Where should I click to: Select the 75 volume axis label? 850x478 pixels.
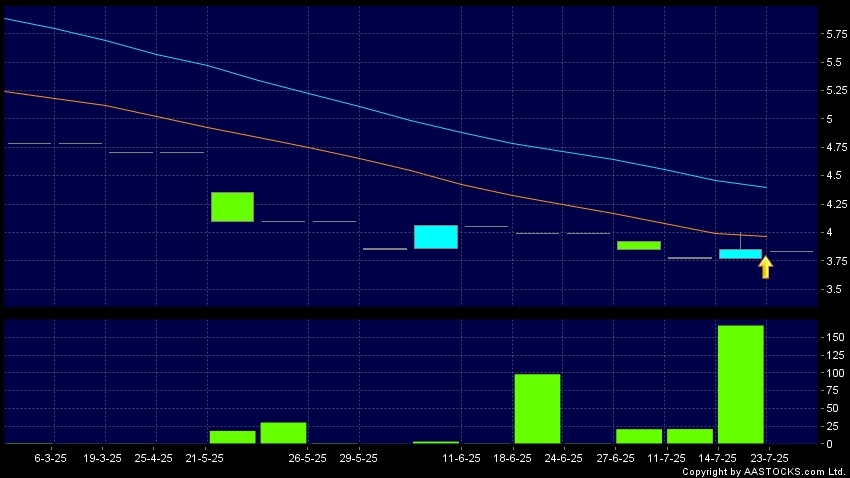pyautogui.click(x=832, y=391)
